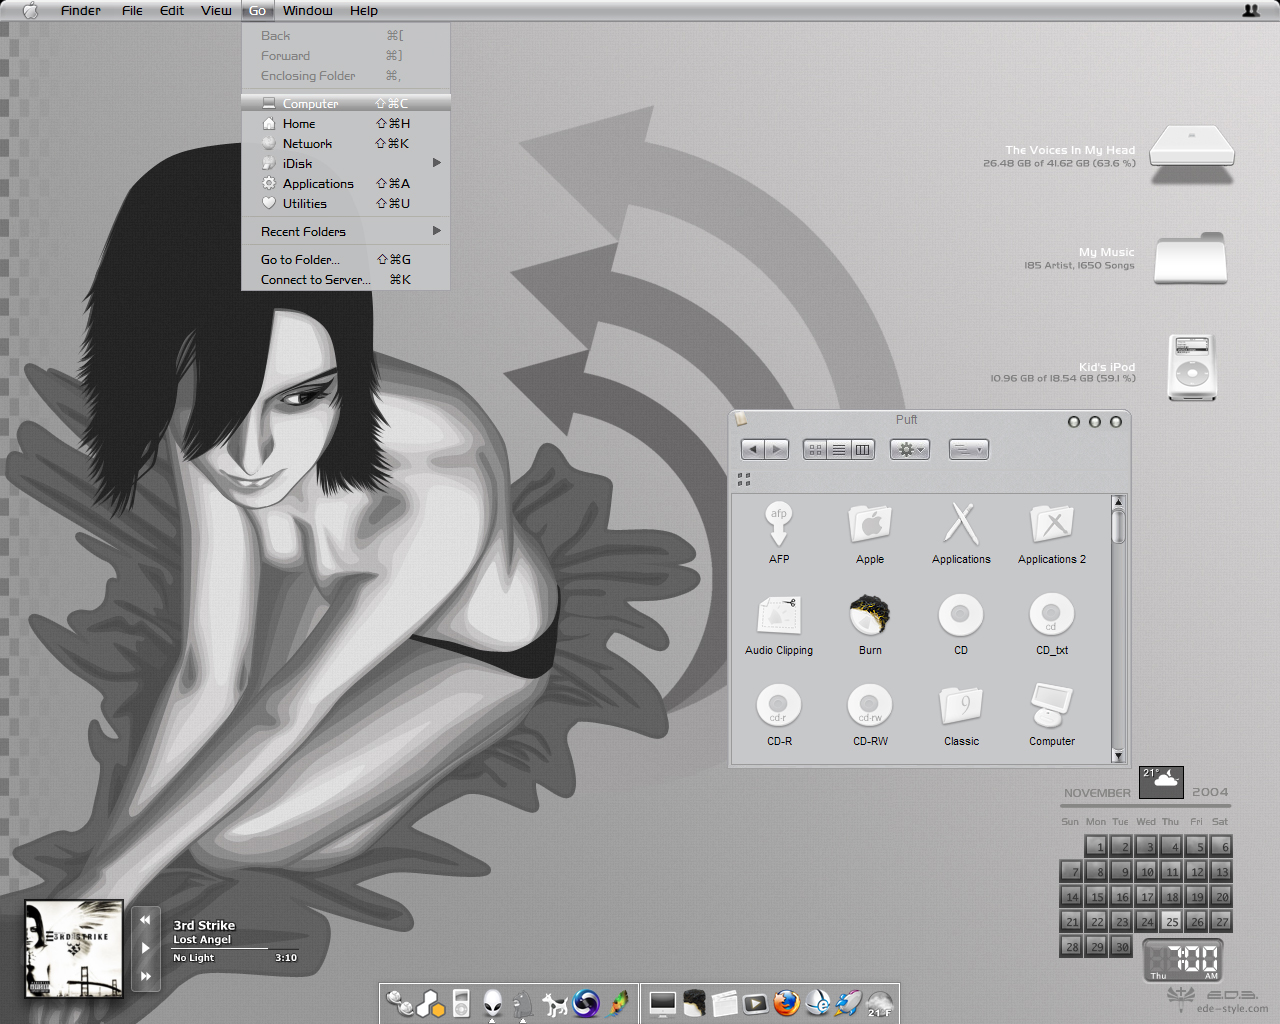Open the Finder menu
The width and height of the screenshot is (1280, 1024).
[x=81, y=11]
